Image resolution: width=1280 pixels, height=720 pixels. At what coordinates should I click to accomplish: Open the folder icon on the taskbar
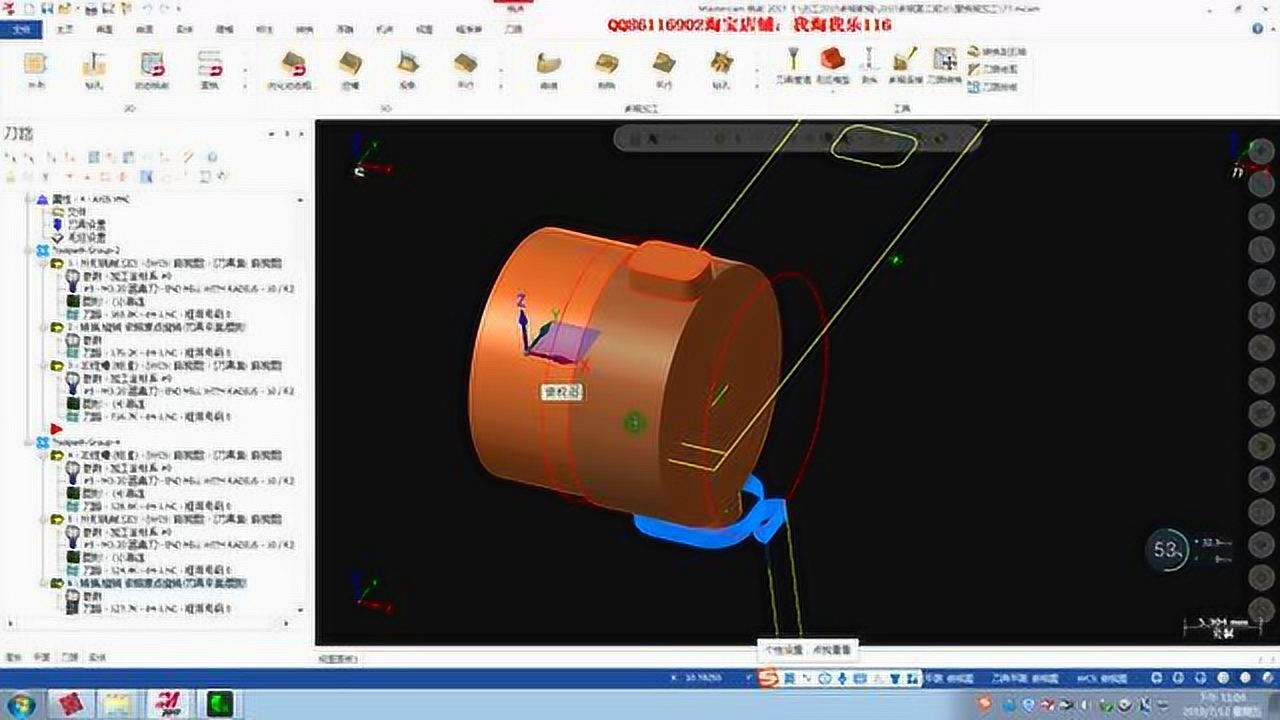pyautogui.click(x=118, y=704)
